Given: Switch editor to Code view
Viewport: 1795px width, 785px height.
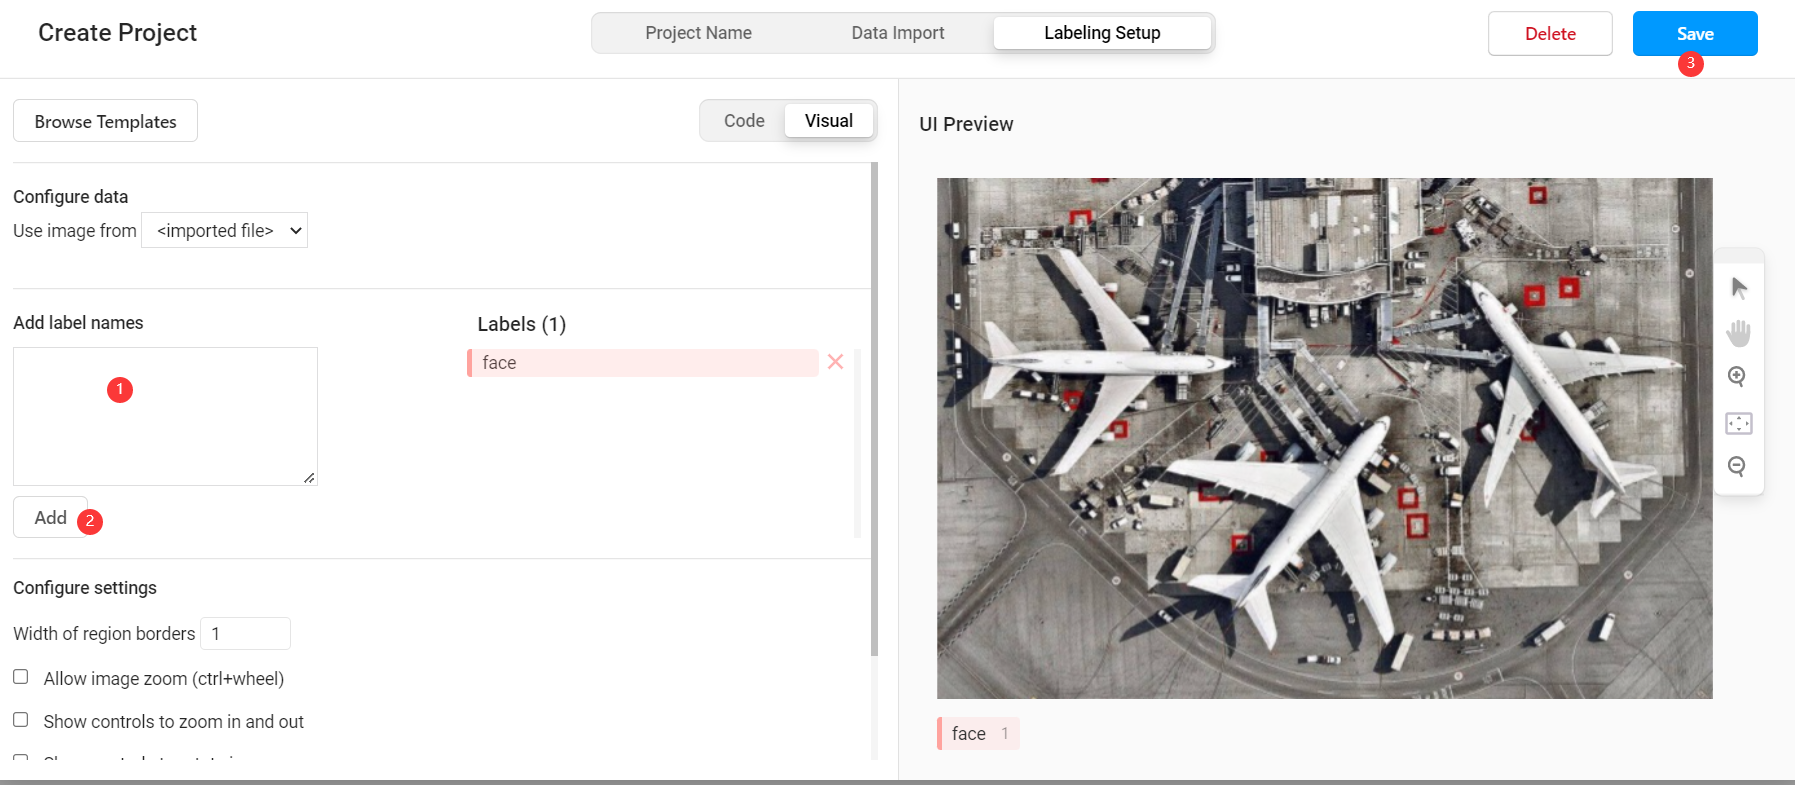Looking at the screenshot, I should [744, 121].
